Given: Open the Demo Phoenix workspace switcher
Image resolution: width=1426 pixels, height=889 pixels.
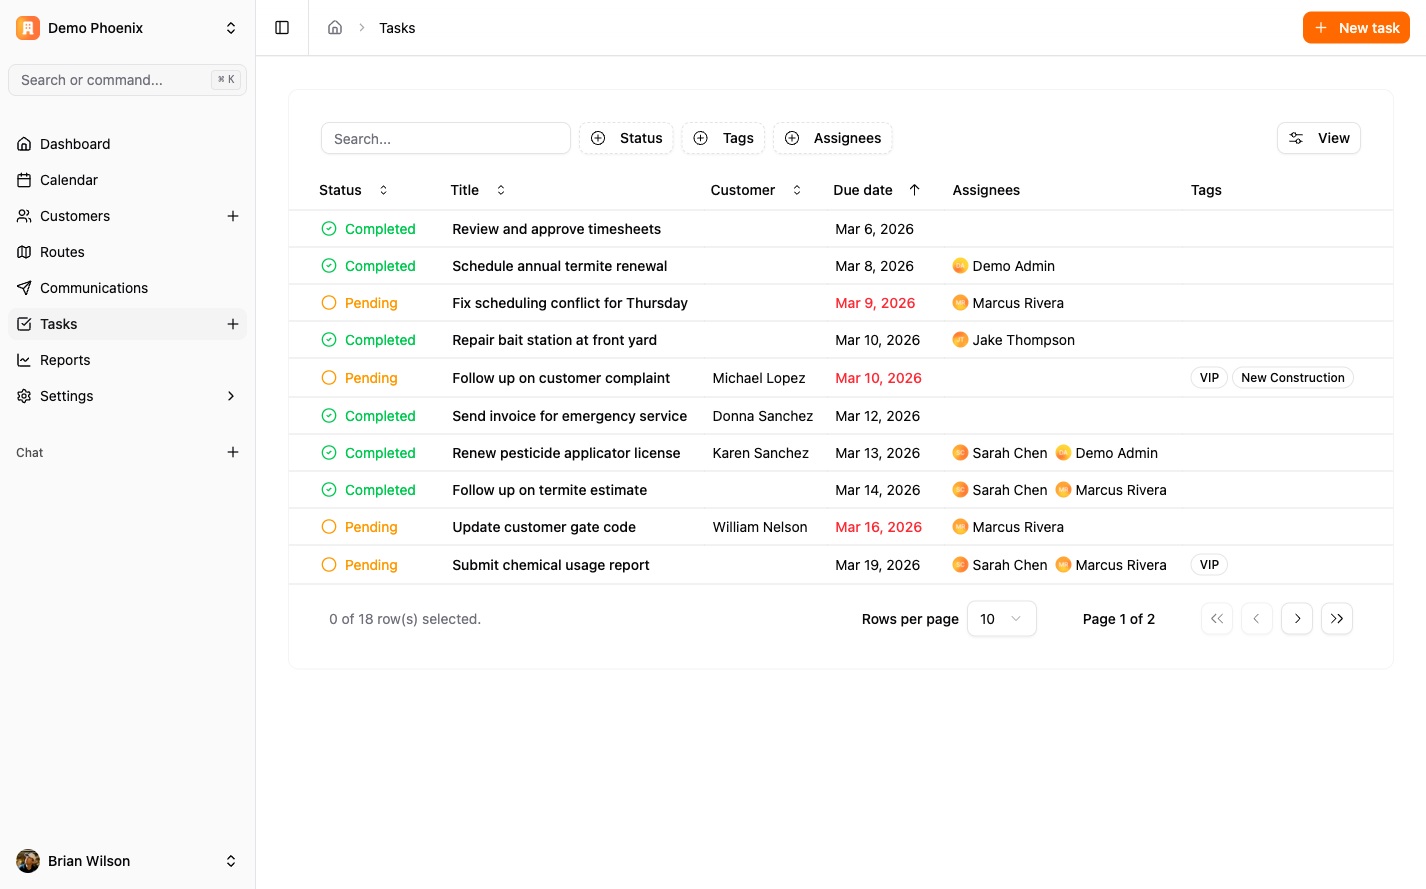Looking at the screenshot, I should [x=127, y=28].
